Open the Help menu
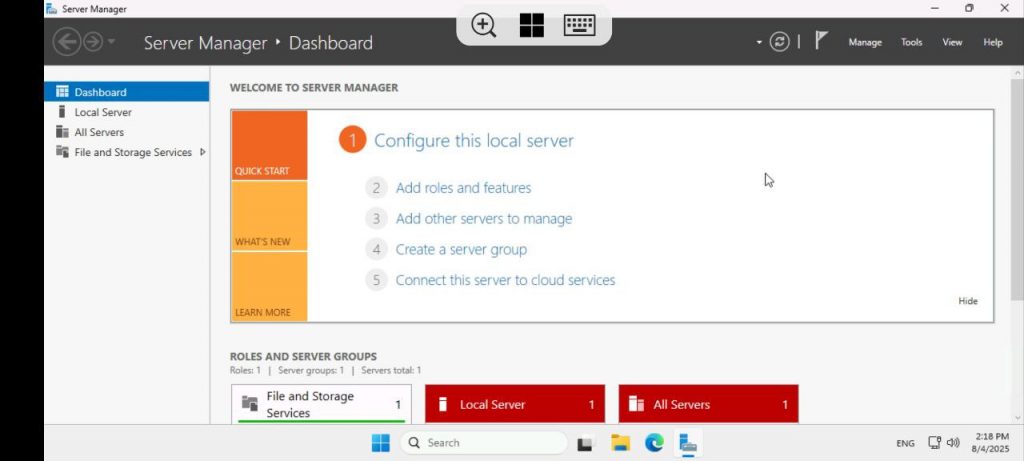 (x=992, y=42)
